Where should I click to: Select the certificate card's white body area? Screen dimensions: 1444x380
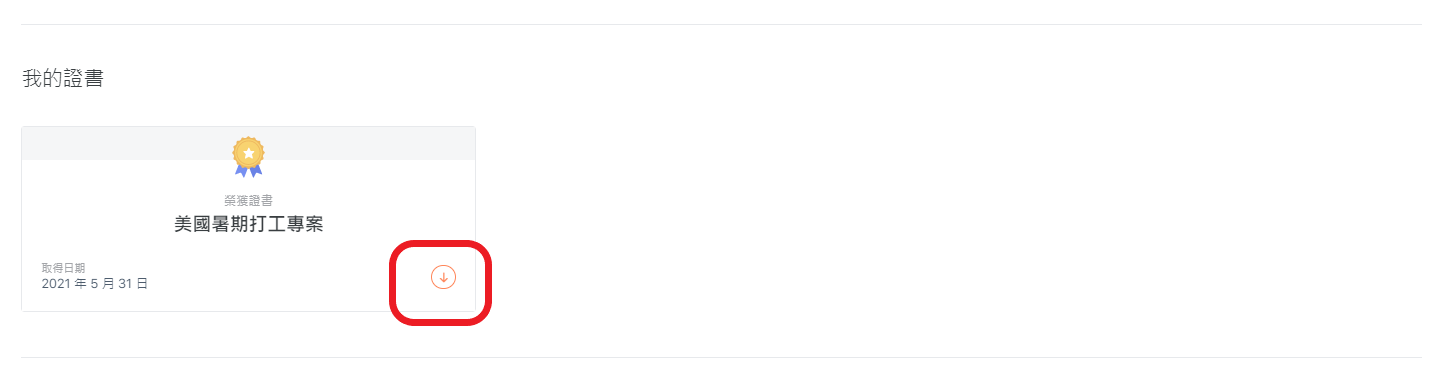(x=248, y=235)
